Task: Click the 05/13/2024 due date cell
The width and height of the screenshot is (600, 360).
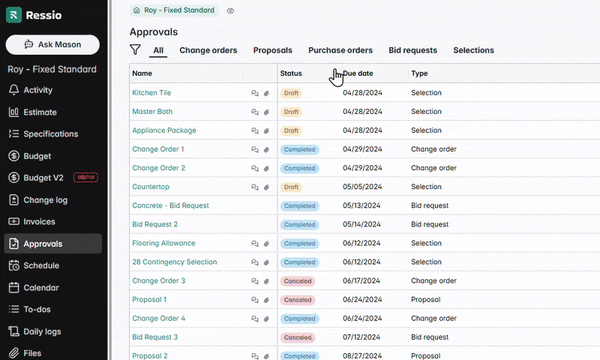Action: pos(361,205)
